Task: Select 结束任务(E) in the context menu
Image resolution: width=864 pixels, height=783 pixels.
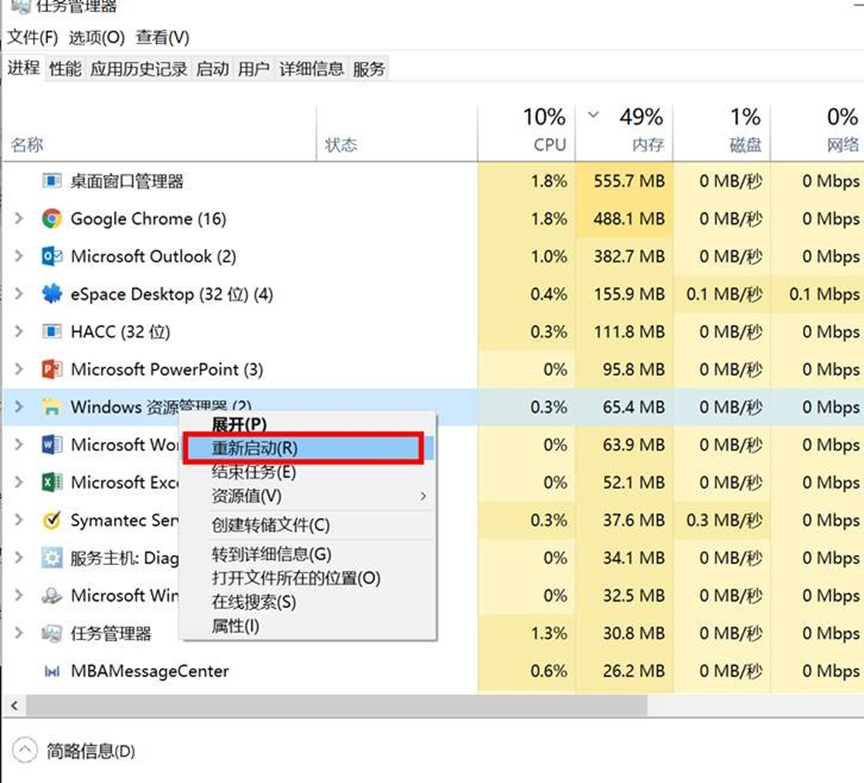Action: tap(254, 473)
